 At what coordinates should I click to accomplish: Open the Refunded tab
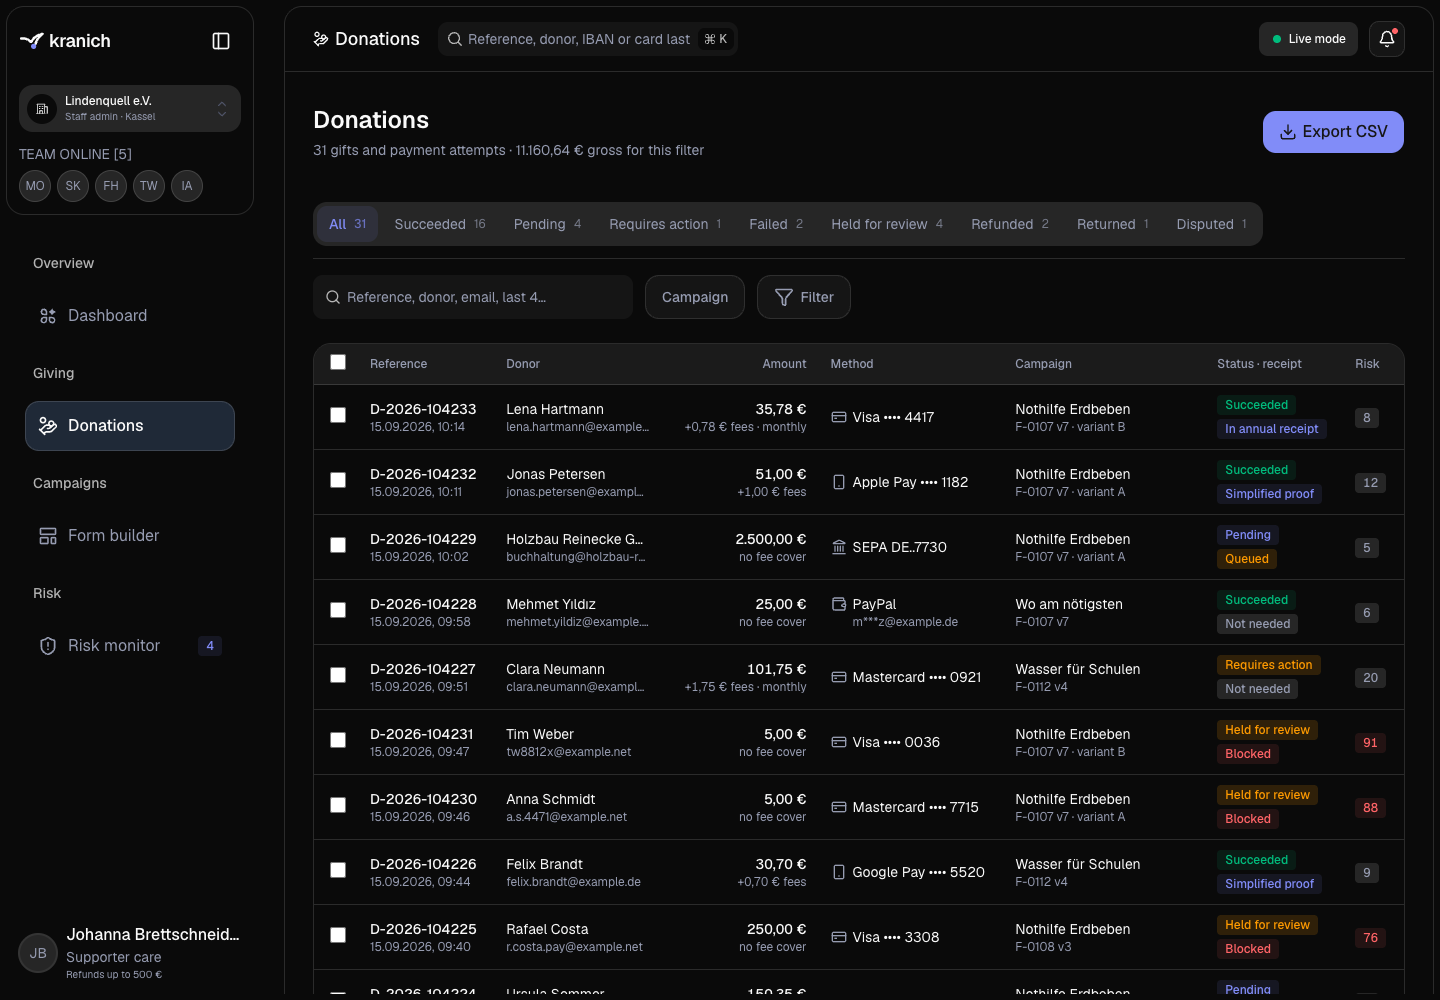pos(1010,224)
